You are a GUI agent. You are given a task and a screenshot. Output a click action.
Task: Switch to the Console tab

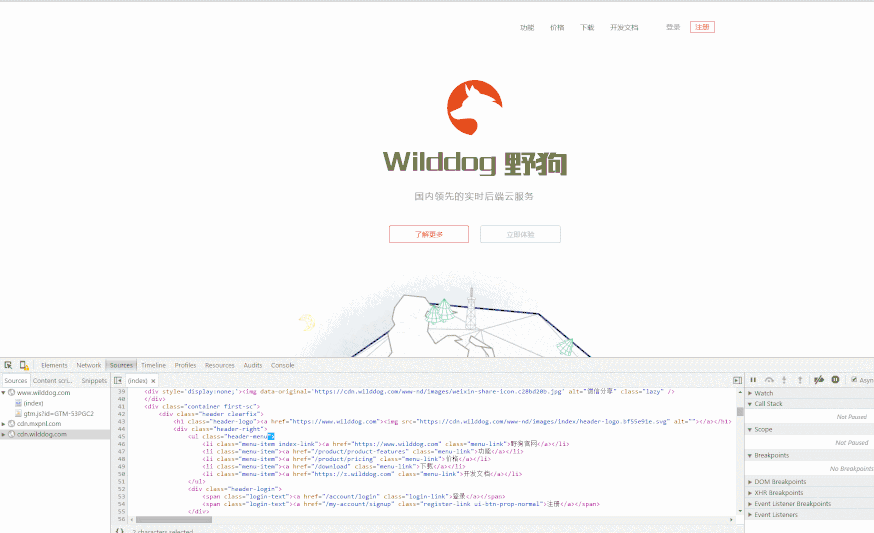coord(283,365)
